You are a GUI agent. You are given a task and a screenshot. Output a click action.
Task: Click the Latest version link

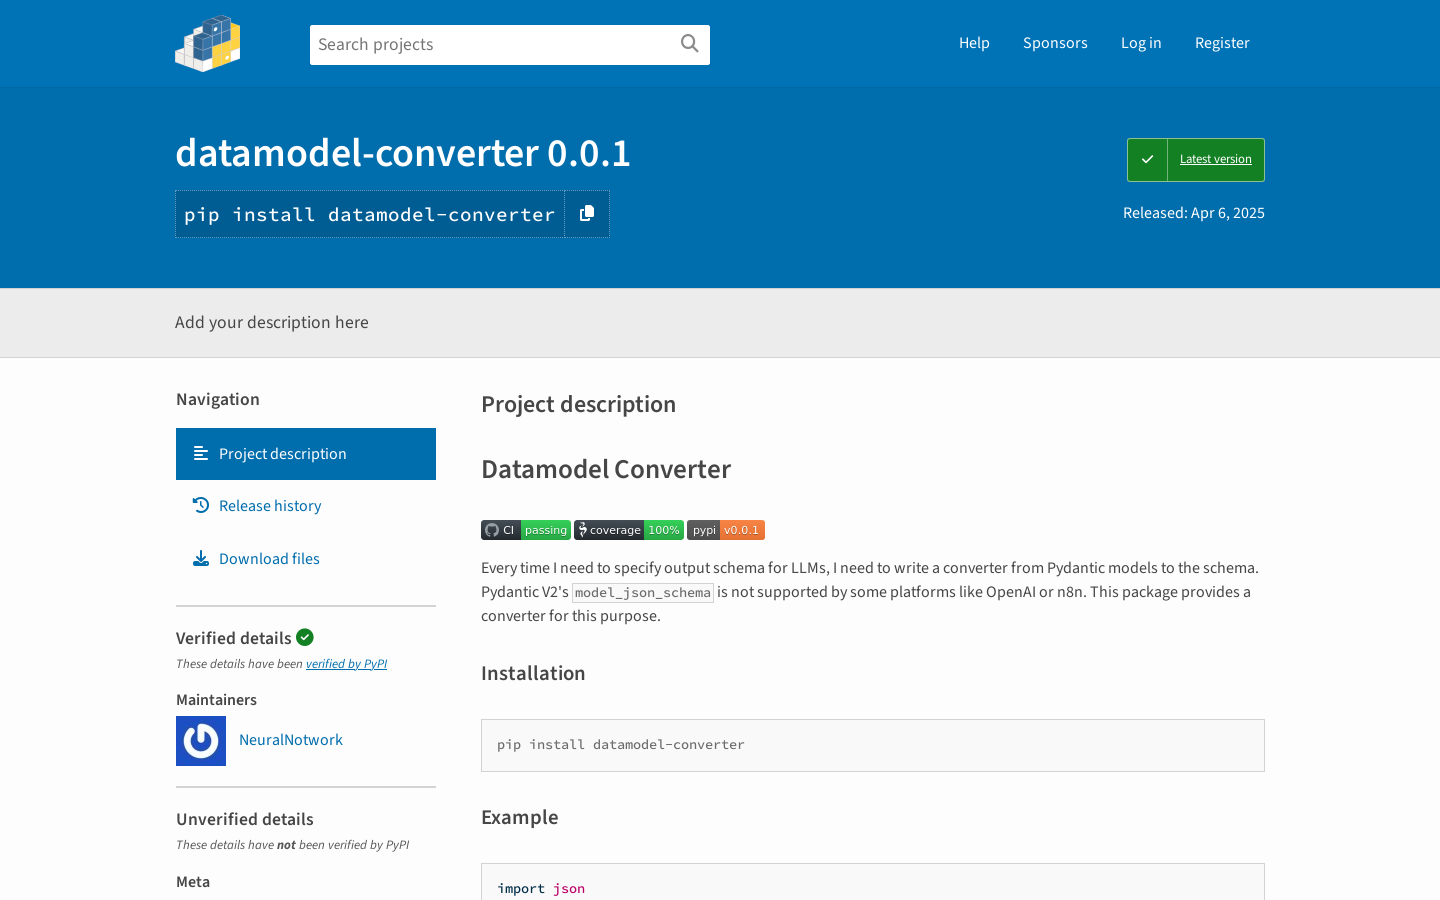click(1216, 159)
